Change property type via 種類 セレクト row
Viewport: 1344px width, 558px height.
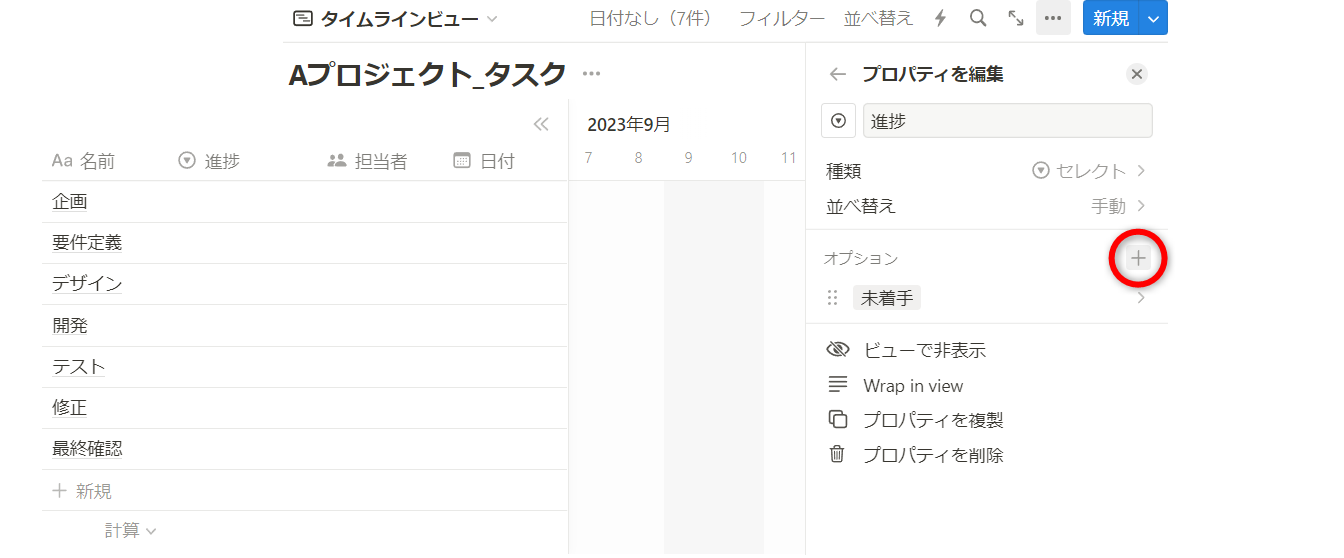(x=986, y=171)
